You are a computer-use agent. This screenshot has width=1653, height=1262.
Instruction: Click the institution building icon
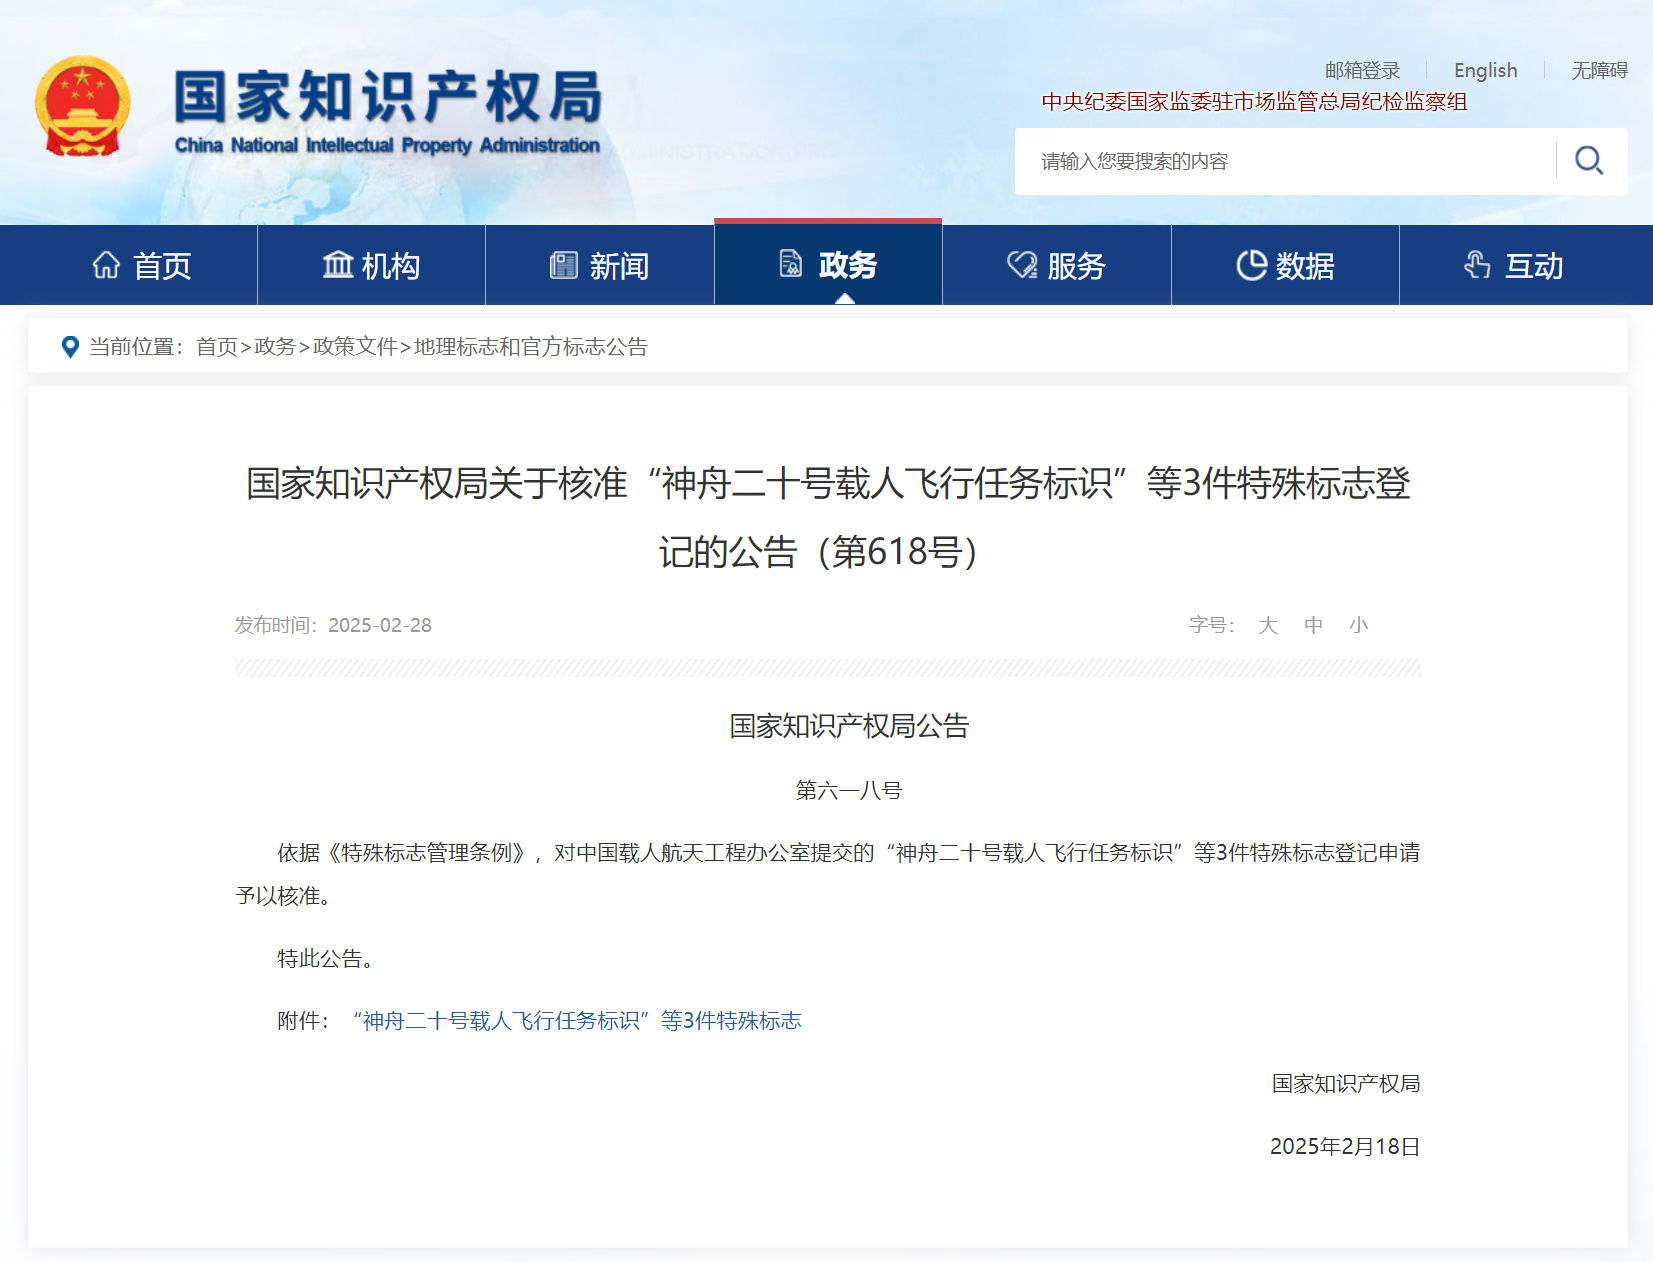pyautogui.click(x=338, y=264)
